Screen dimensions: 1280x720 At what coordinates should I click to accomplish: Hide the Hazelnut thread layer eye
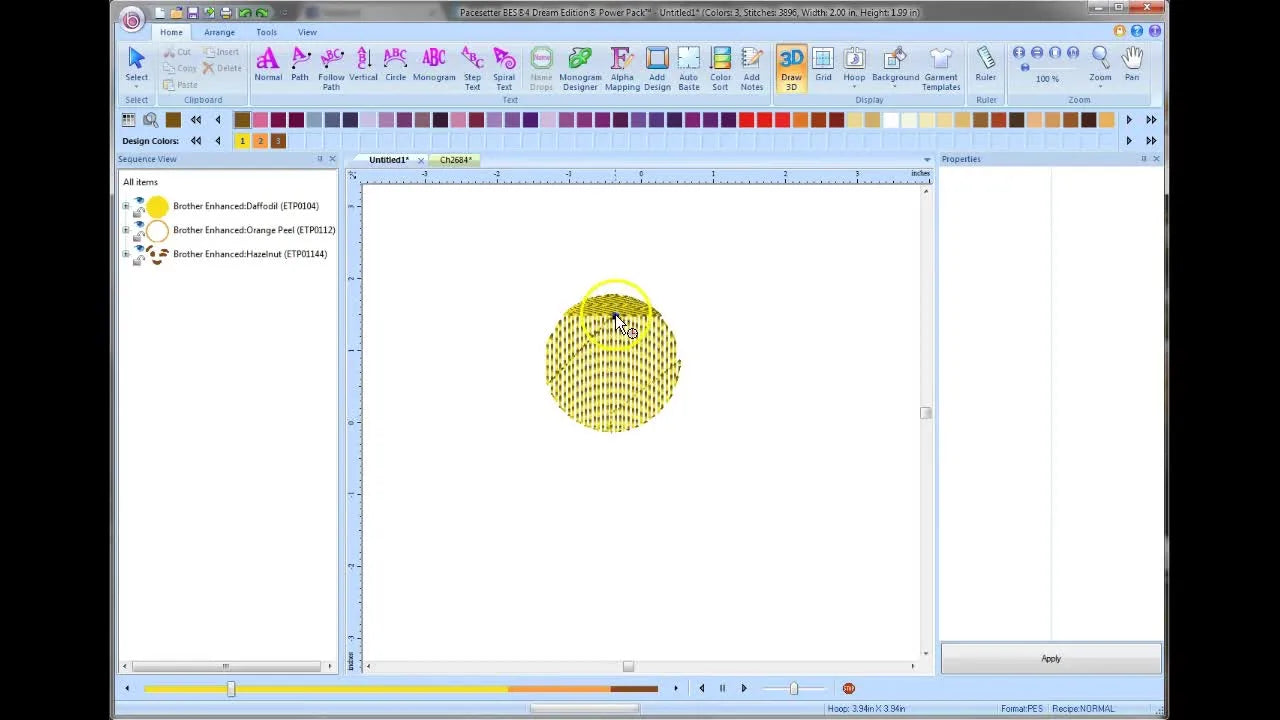tap(139, 248)
